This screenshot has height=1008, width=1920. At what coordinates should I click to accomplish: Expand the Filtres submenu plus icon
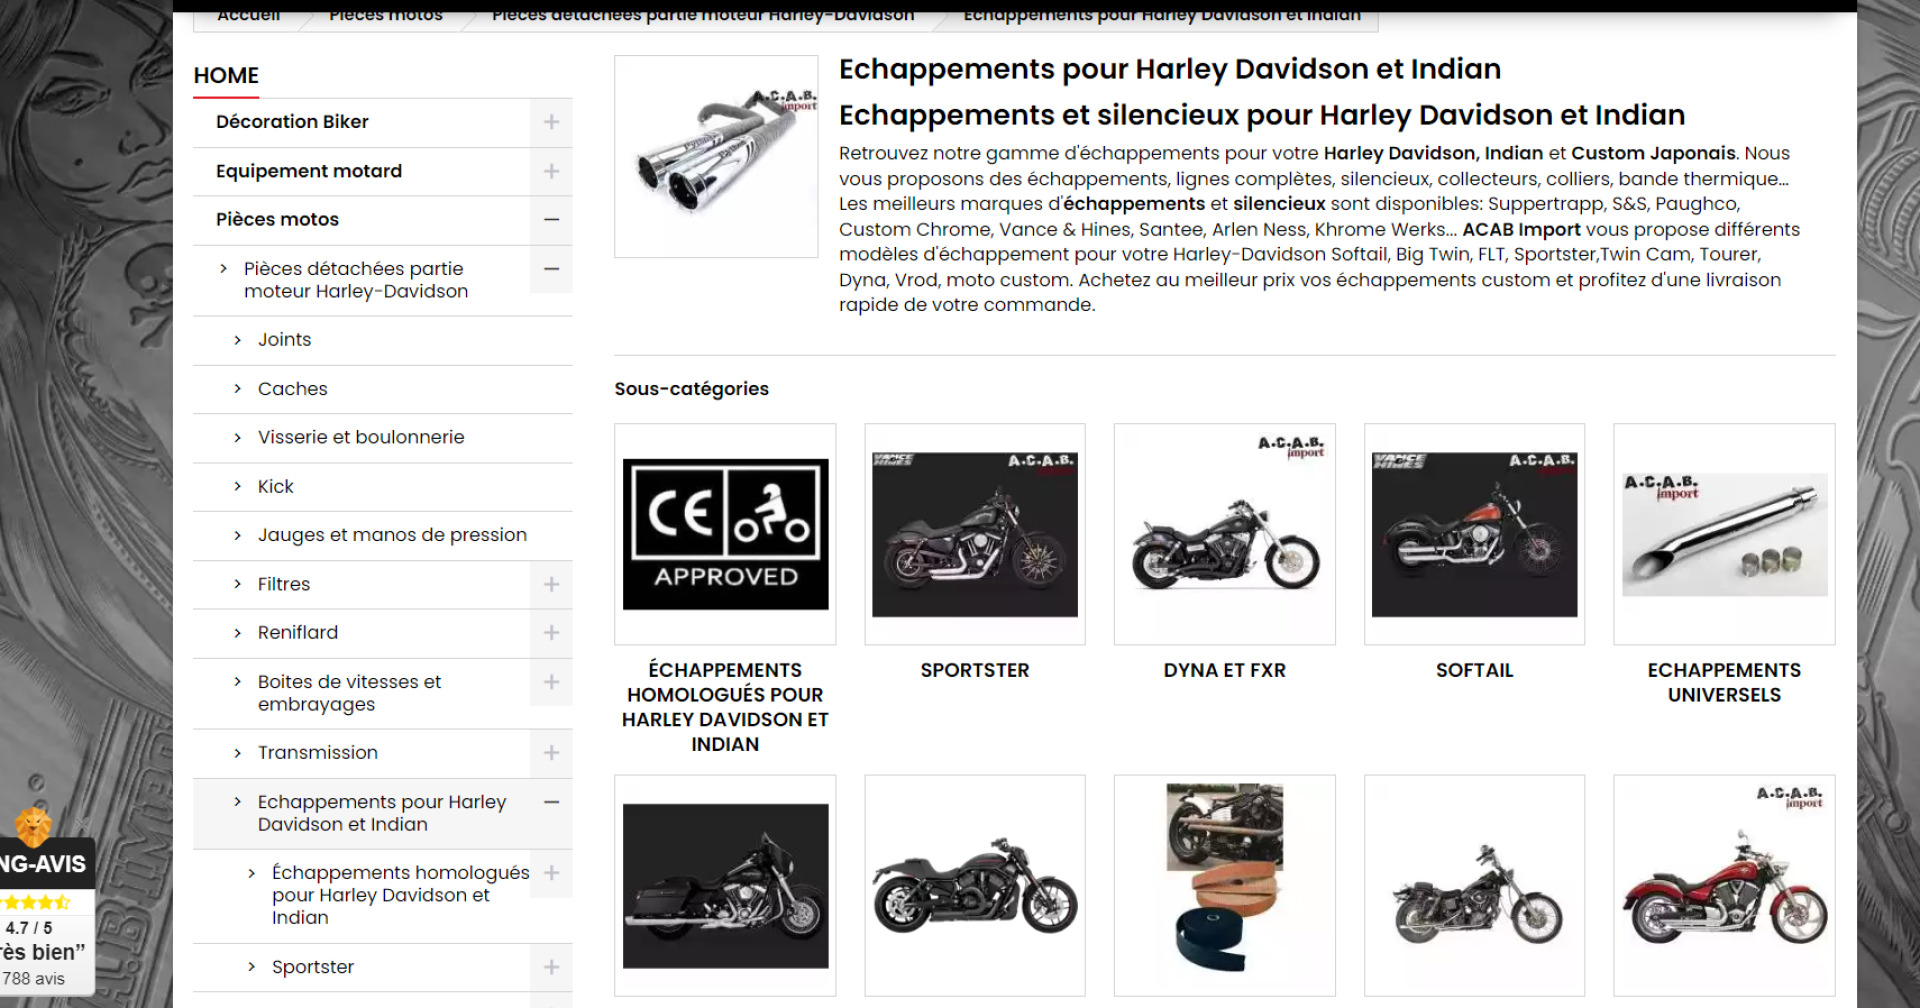click(x=551, y=584)
